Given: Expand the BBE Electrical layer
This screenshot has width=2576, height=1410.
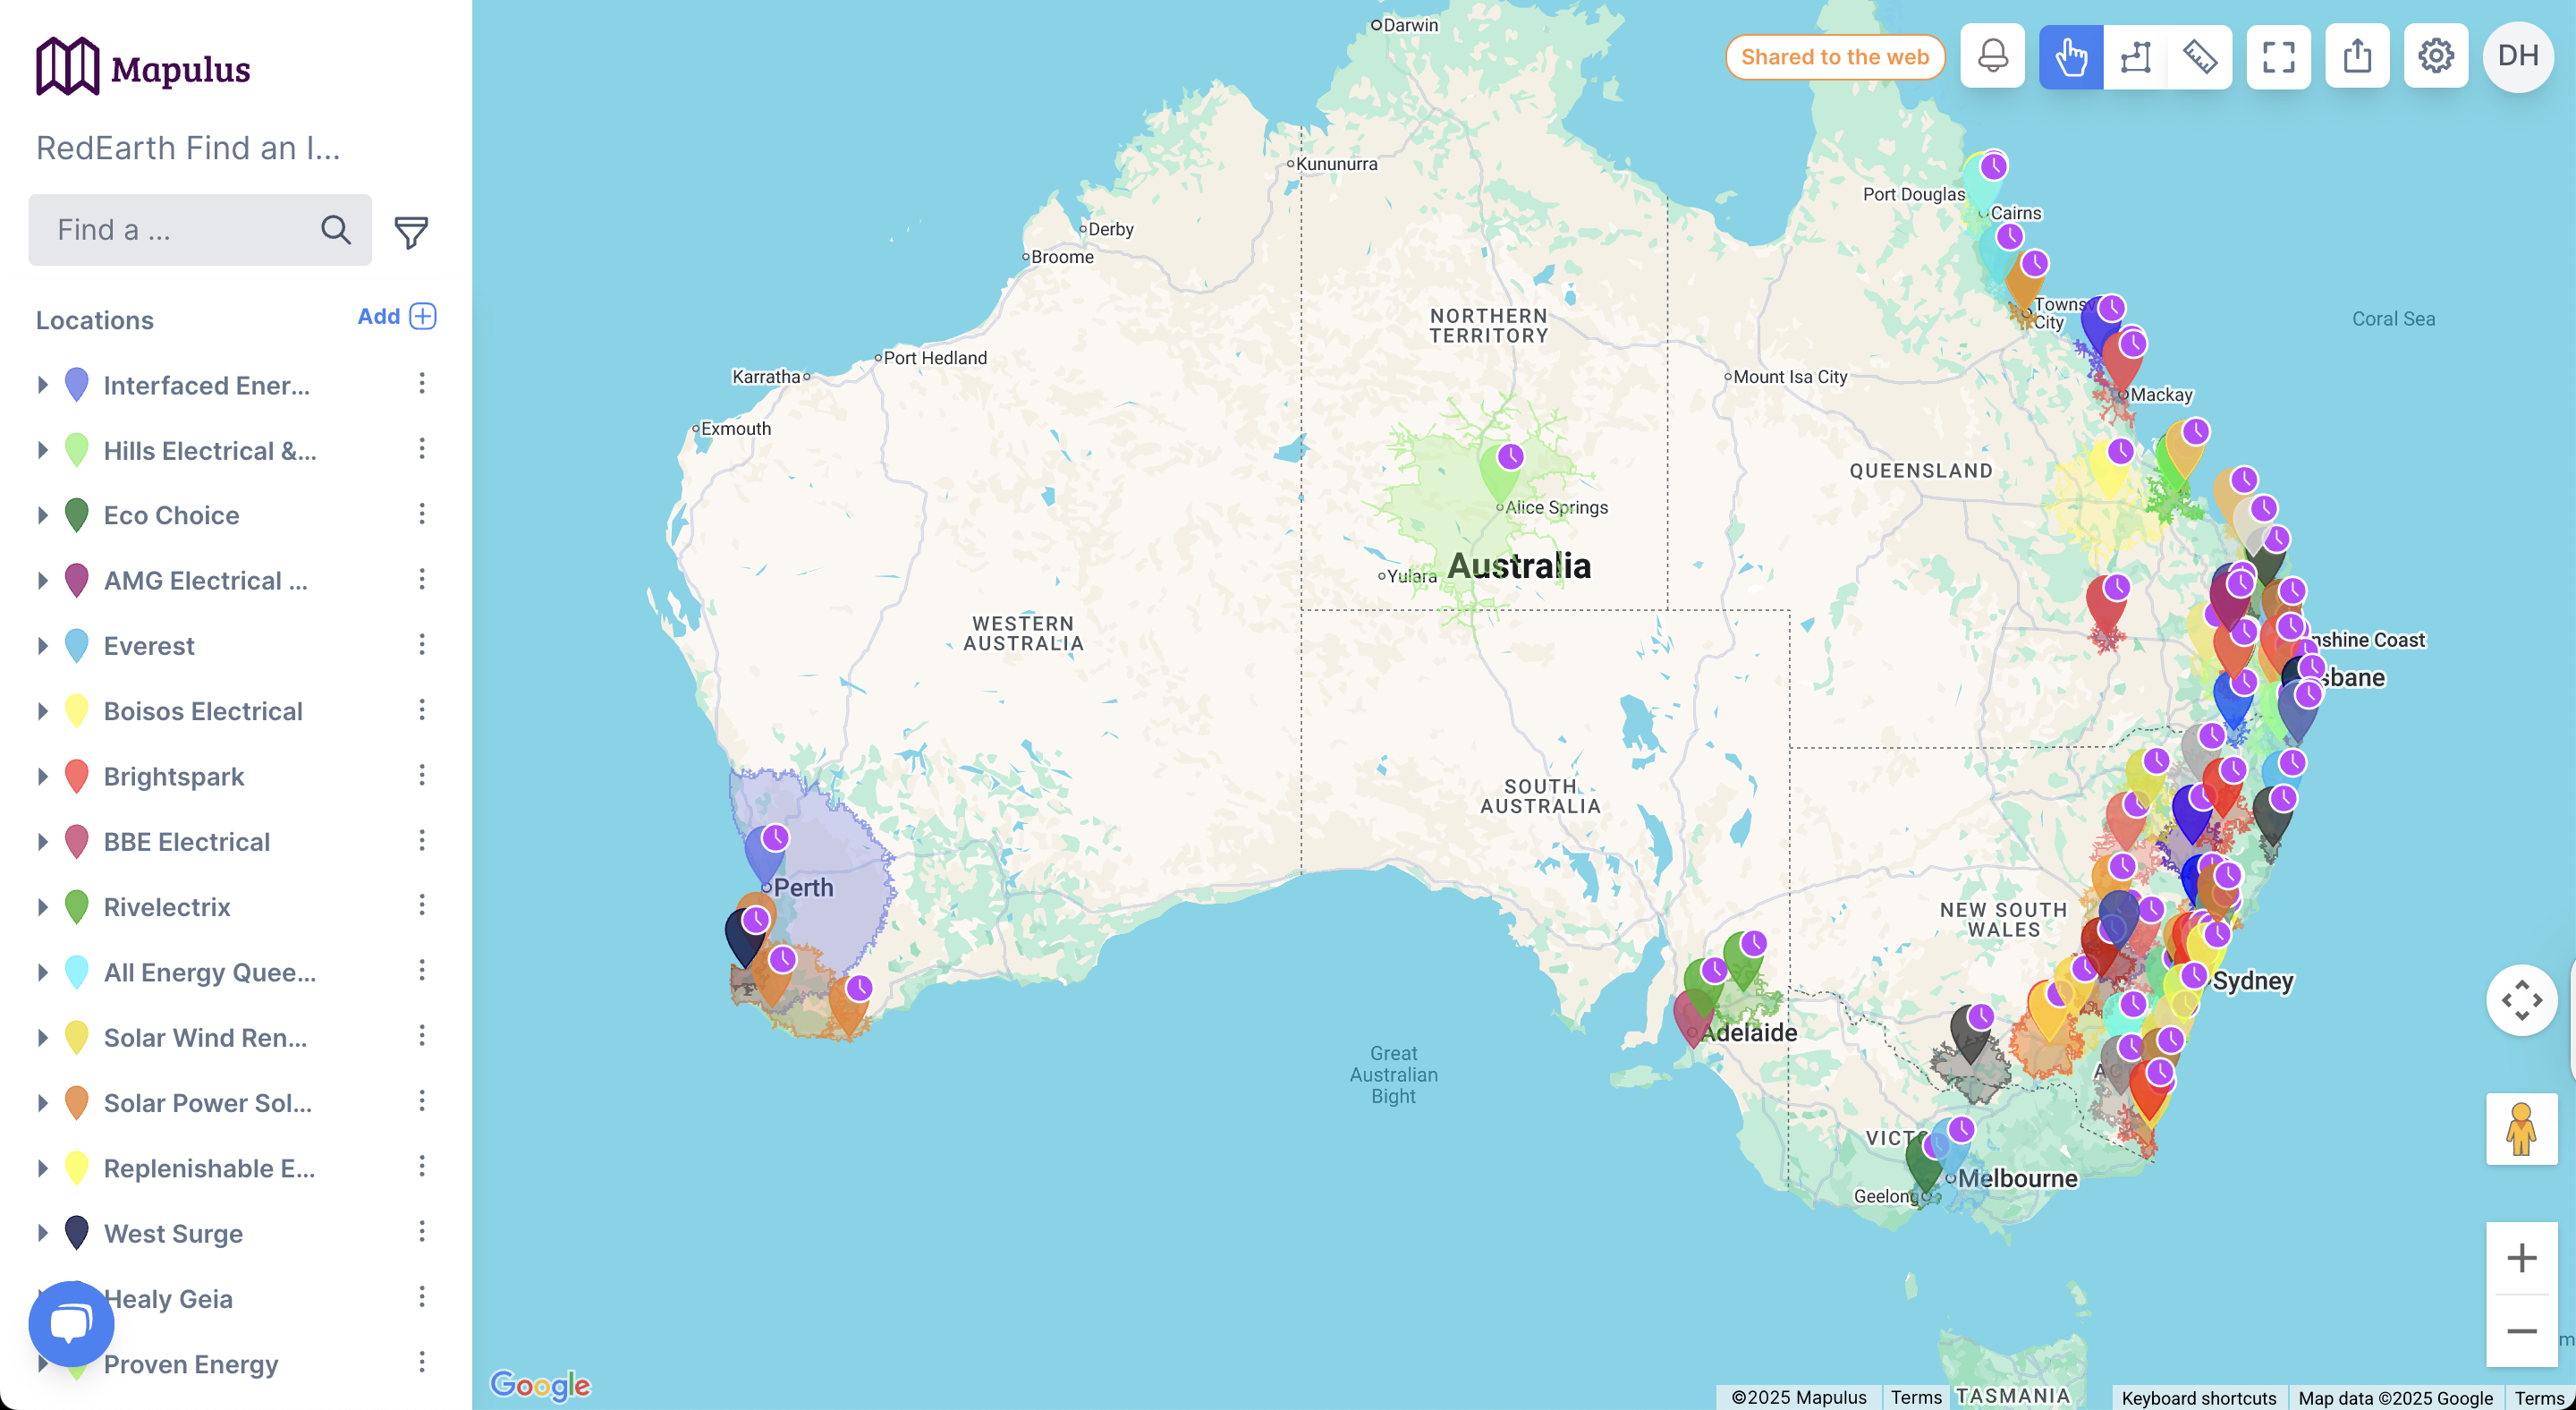Looking at the screenshot, I should click(43, 842).
